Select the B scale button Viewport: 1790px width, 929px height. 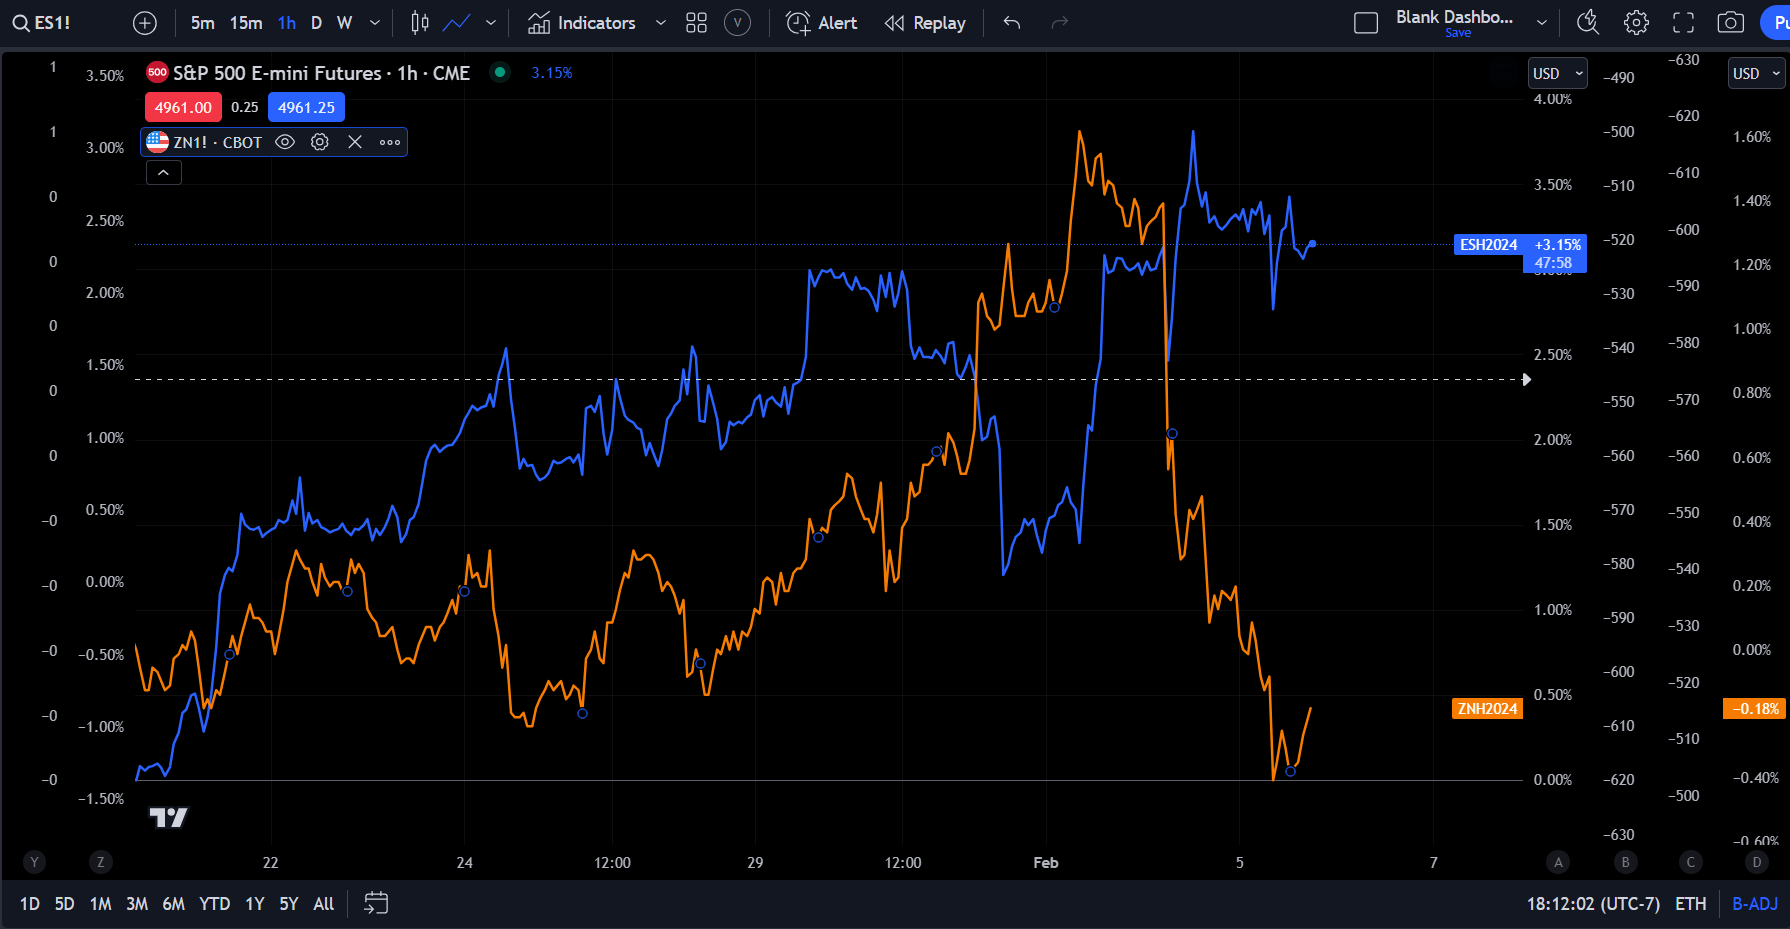[1625, 862]
